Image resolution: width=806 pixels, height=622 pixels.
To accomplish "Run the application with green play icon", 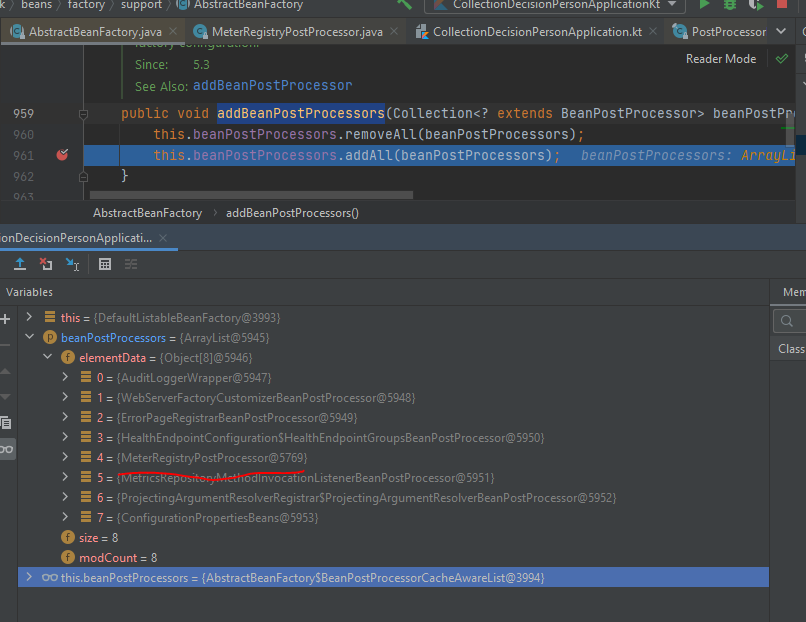I will coord(704,4).
